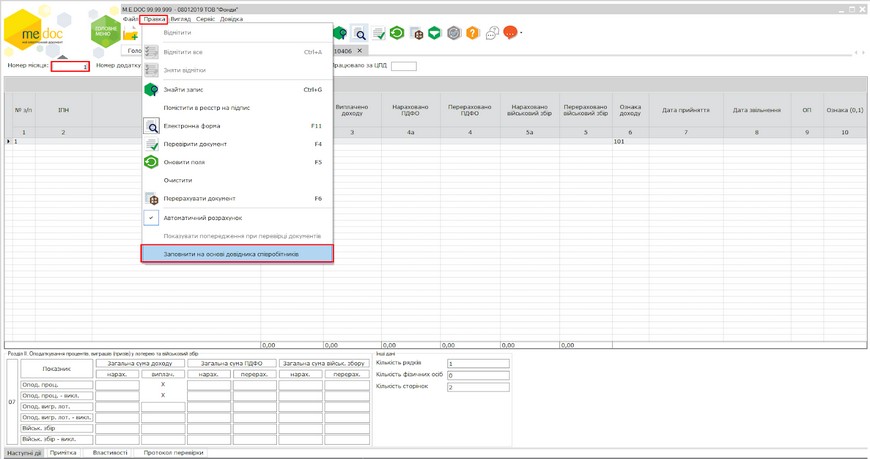Open the 'Сервіс' menu
The image size is (870, 459).
204,19
